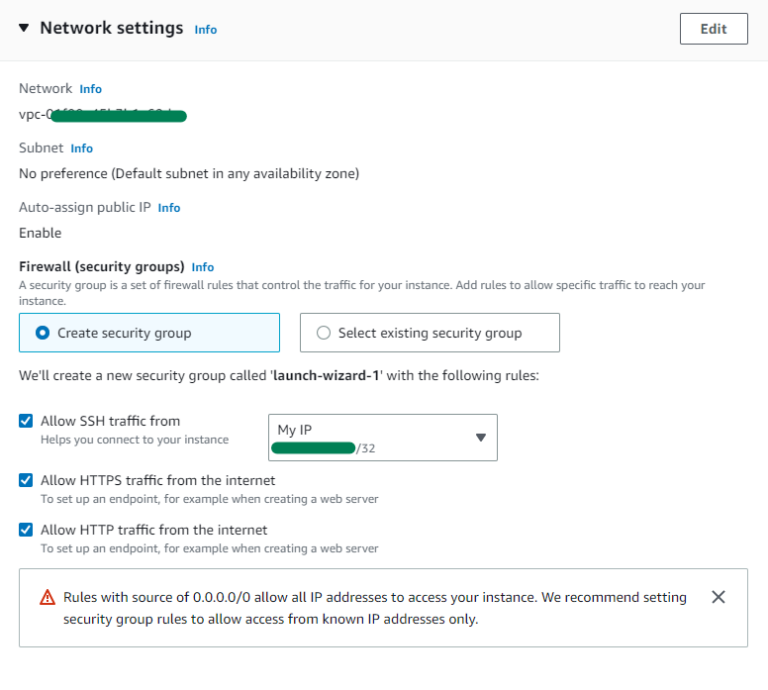This screenshot has width=768, height=690.
Task: Click the Network settings heading text
Action: pyautogui.click(x=112, y=28)
